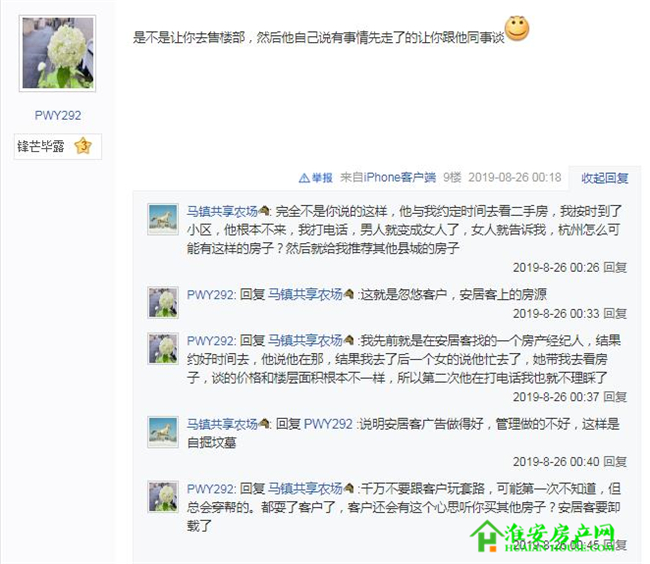Click the 锋芒毕露 level badge star icon

tap(83, 146)
